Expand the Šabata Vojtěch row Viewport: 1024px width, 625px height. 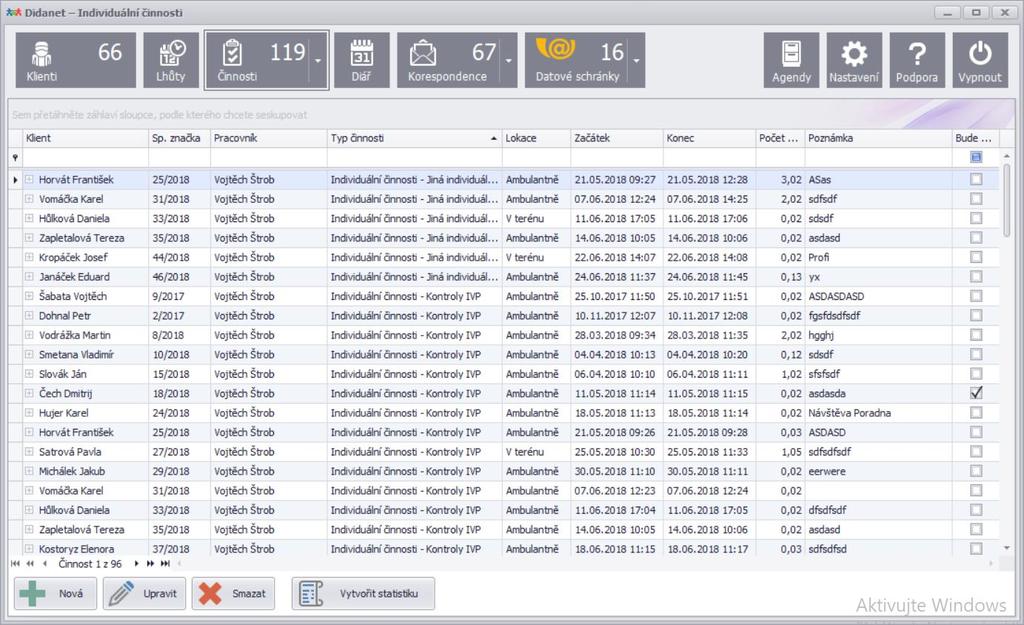29,296
